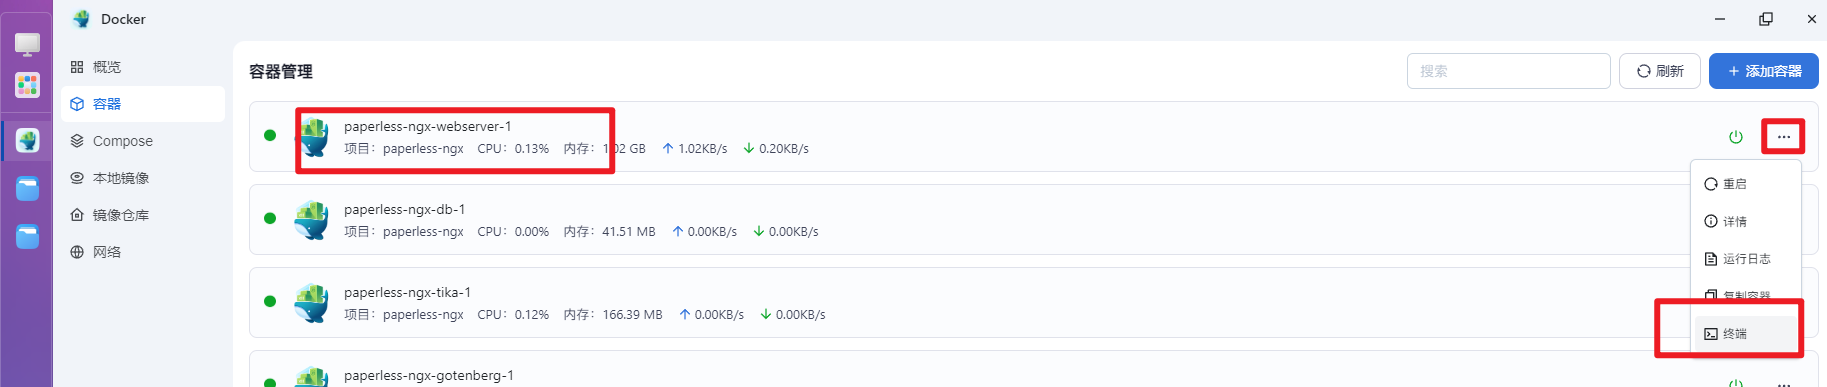Click the 添加容器 add container button
Image resolution: width=1827 pixels, height=387 pixels.
(1764, 71)
